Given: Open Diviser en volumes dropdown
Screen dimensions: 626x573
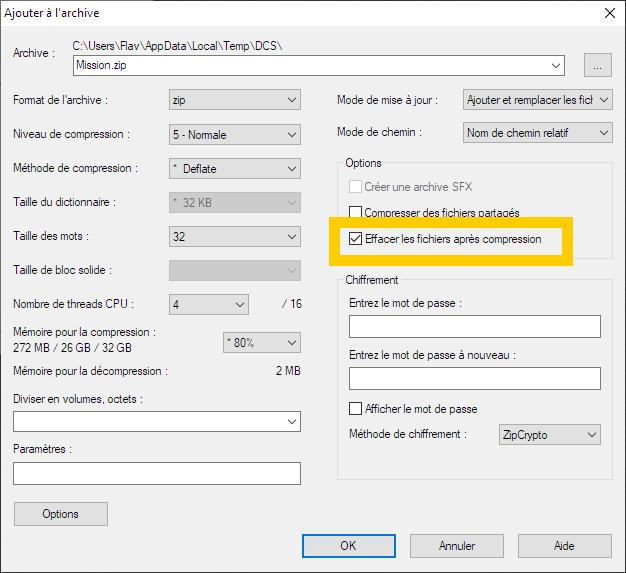Looking at the screenshot, I should click(x=157, y=422).
